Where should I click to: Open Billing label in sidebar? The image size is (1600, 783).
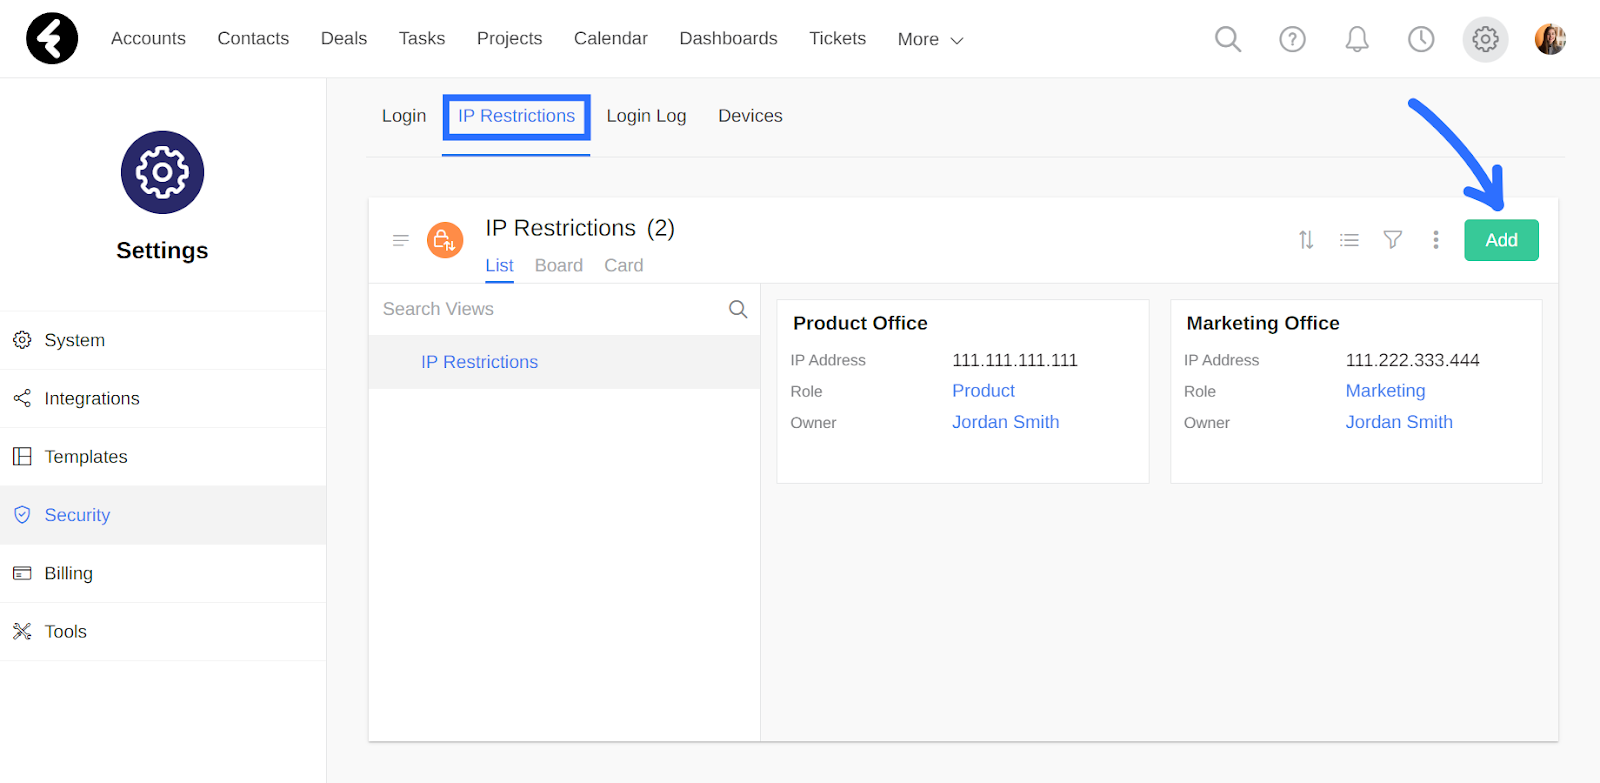point(69,573)
